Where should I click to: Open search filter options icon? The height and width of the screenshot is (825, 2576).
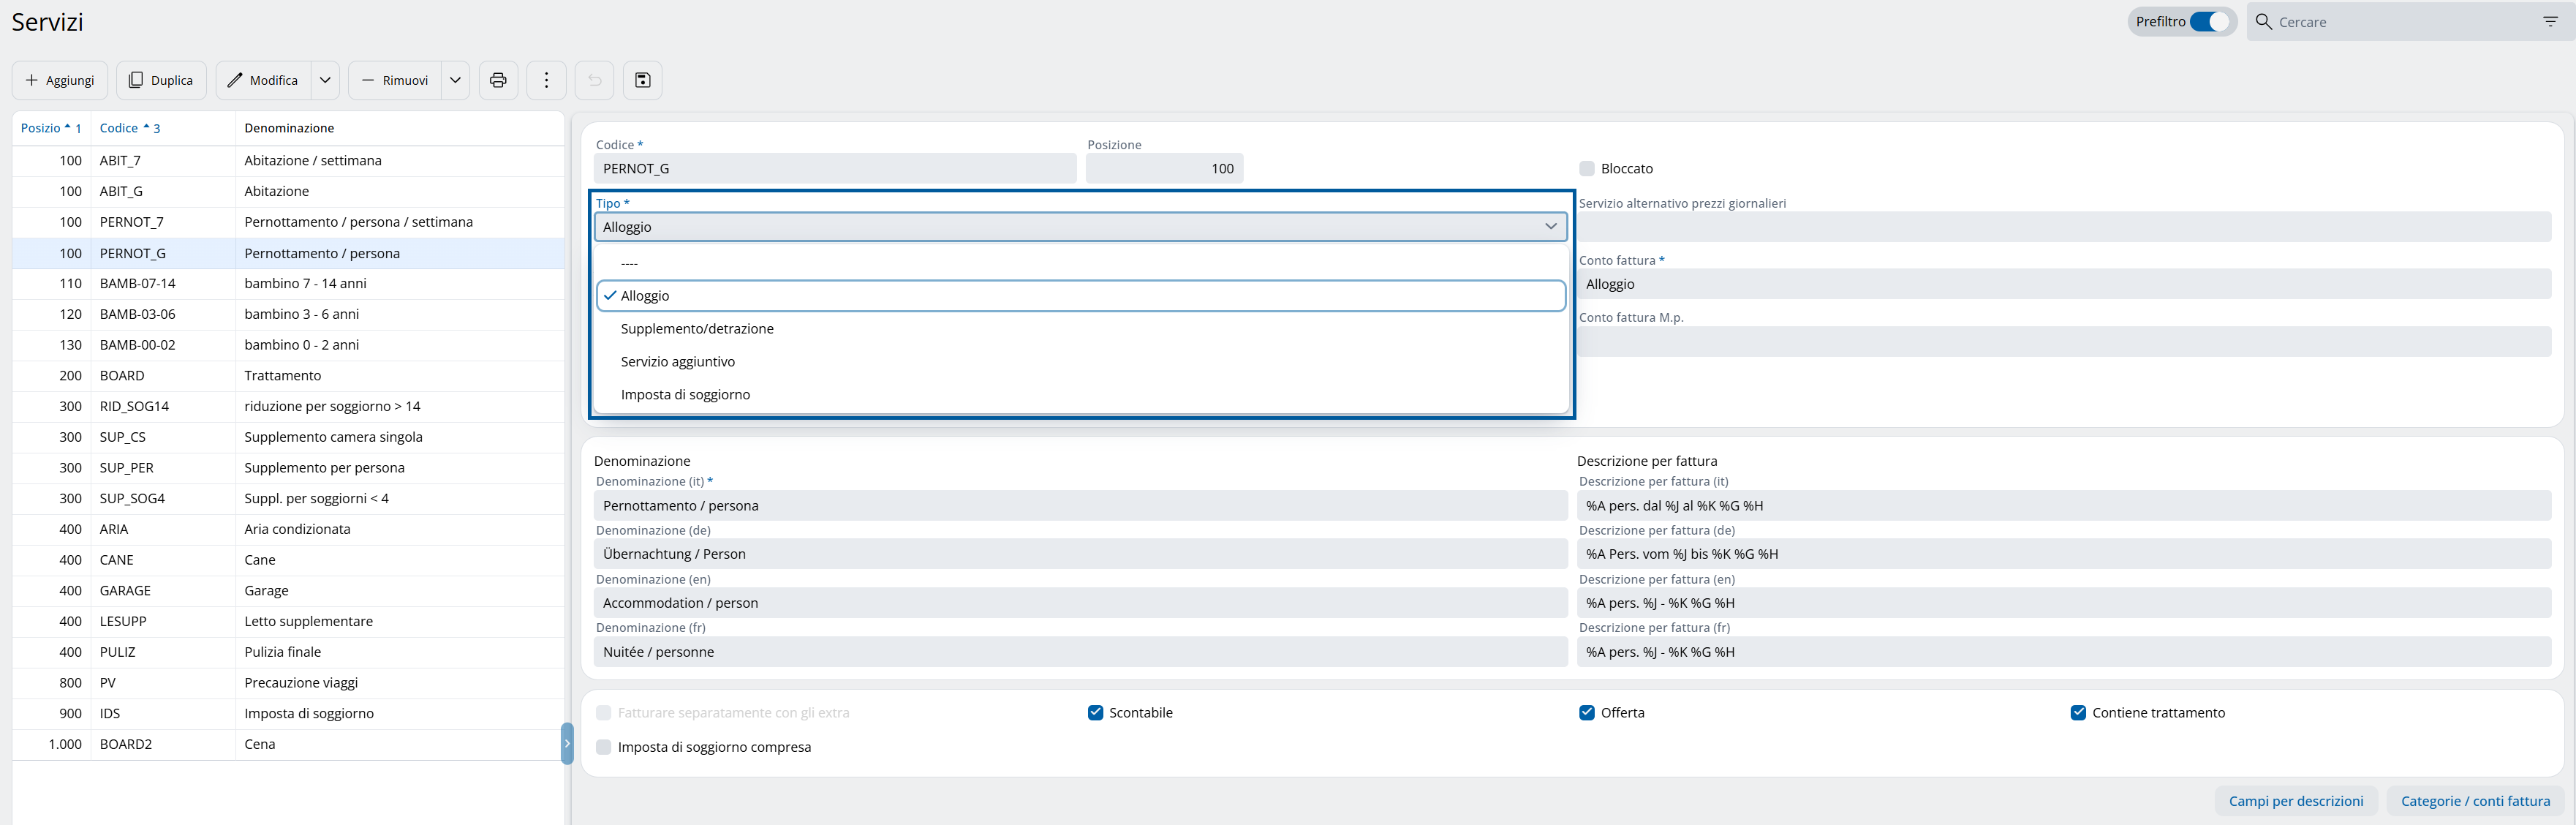2549,22
